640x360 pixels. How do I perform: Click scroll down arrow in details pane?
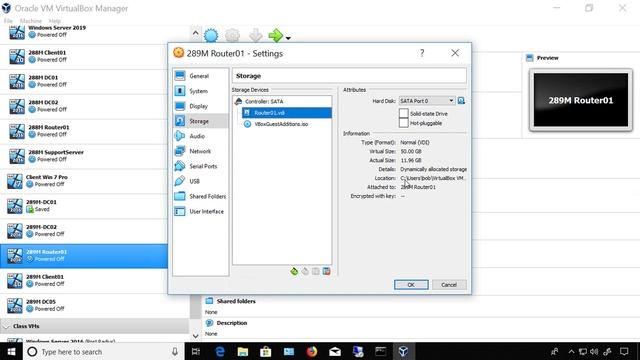coord(196,336)
